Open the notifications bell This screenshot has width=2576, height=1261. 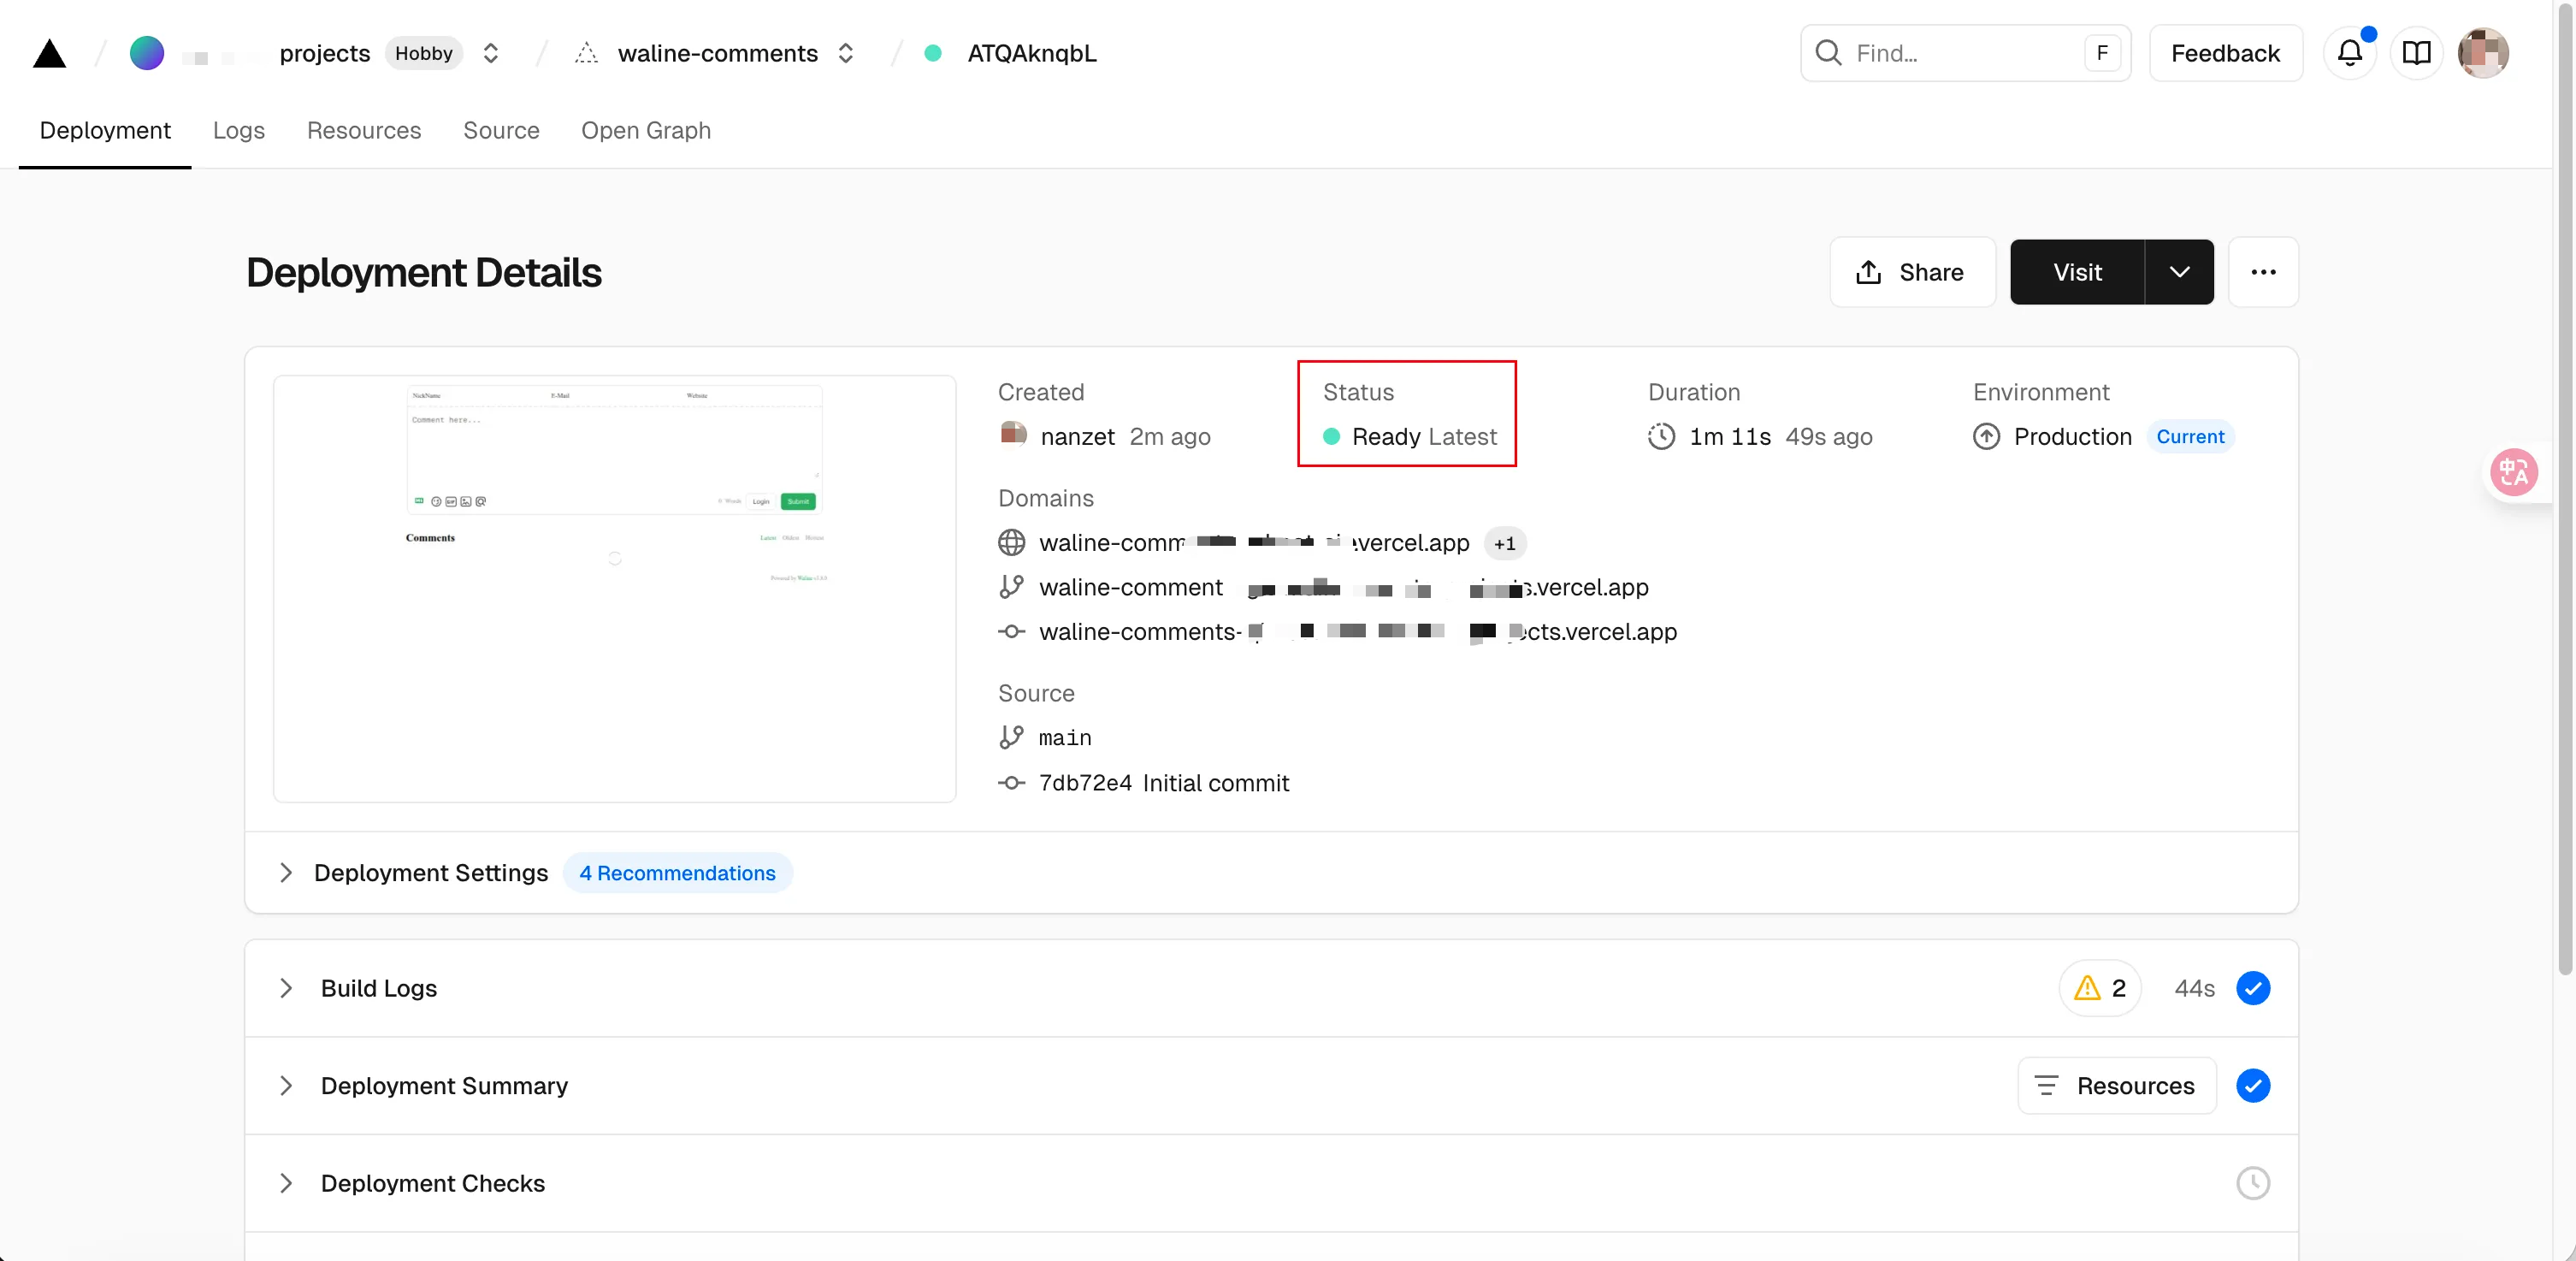pyautogui.click(x=2349, y=53)
